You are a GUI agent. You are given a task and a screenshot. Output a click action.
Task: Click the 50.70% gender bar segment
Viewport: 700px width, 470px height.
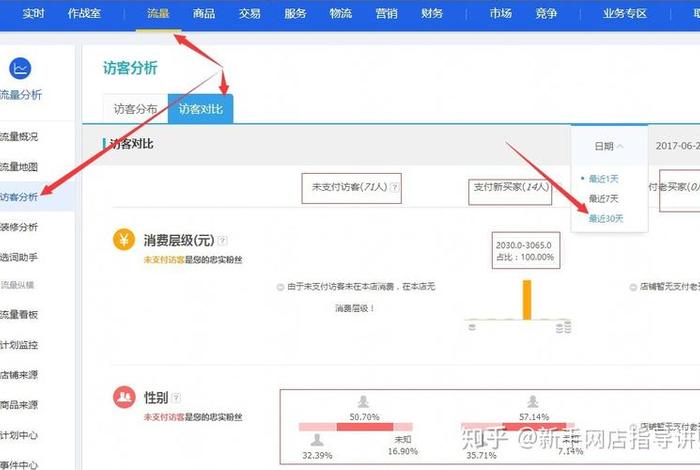click(365, 427)
